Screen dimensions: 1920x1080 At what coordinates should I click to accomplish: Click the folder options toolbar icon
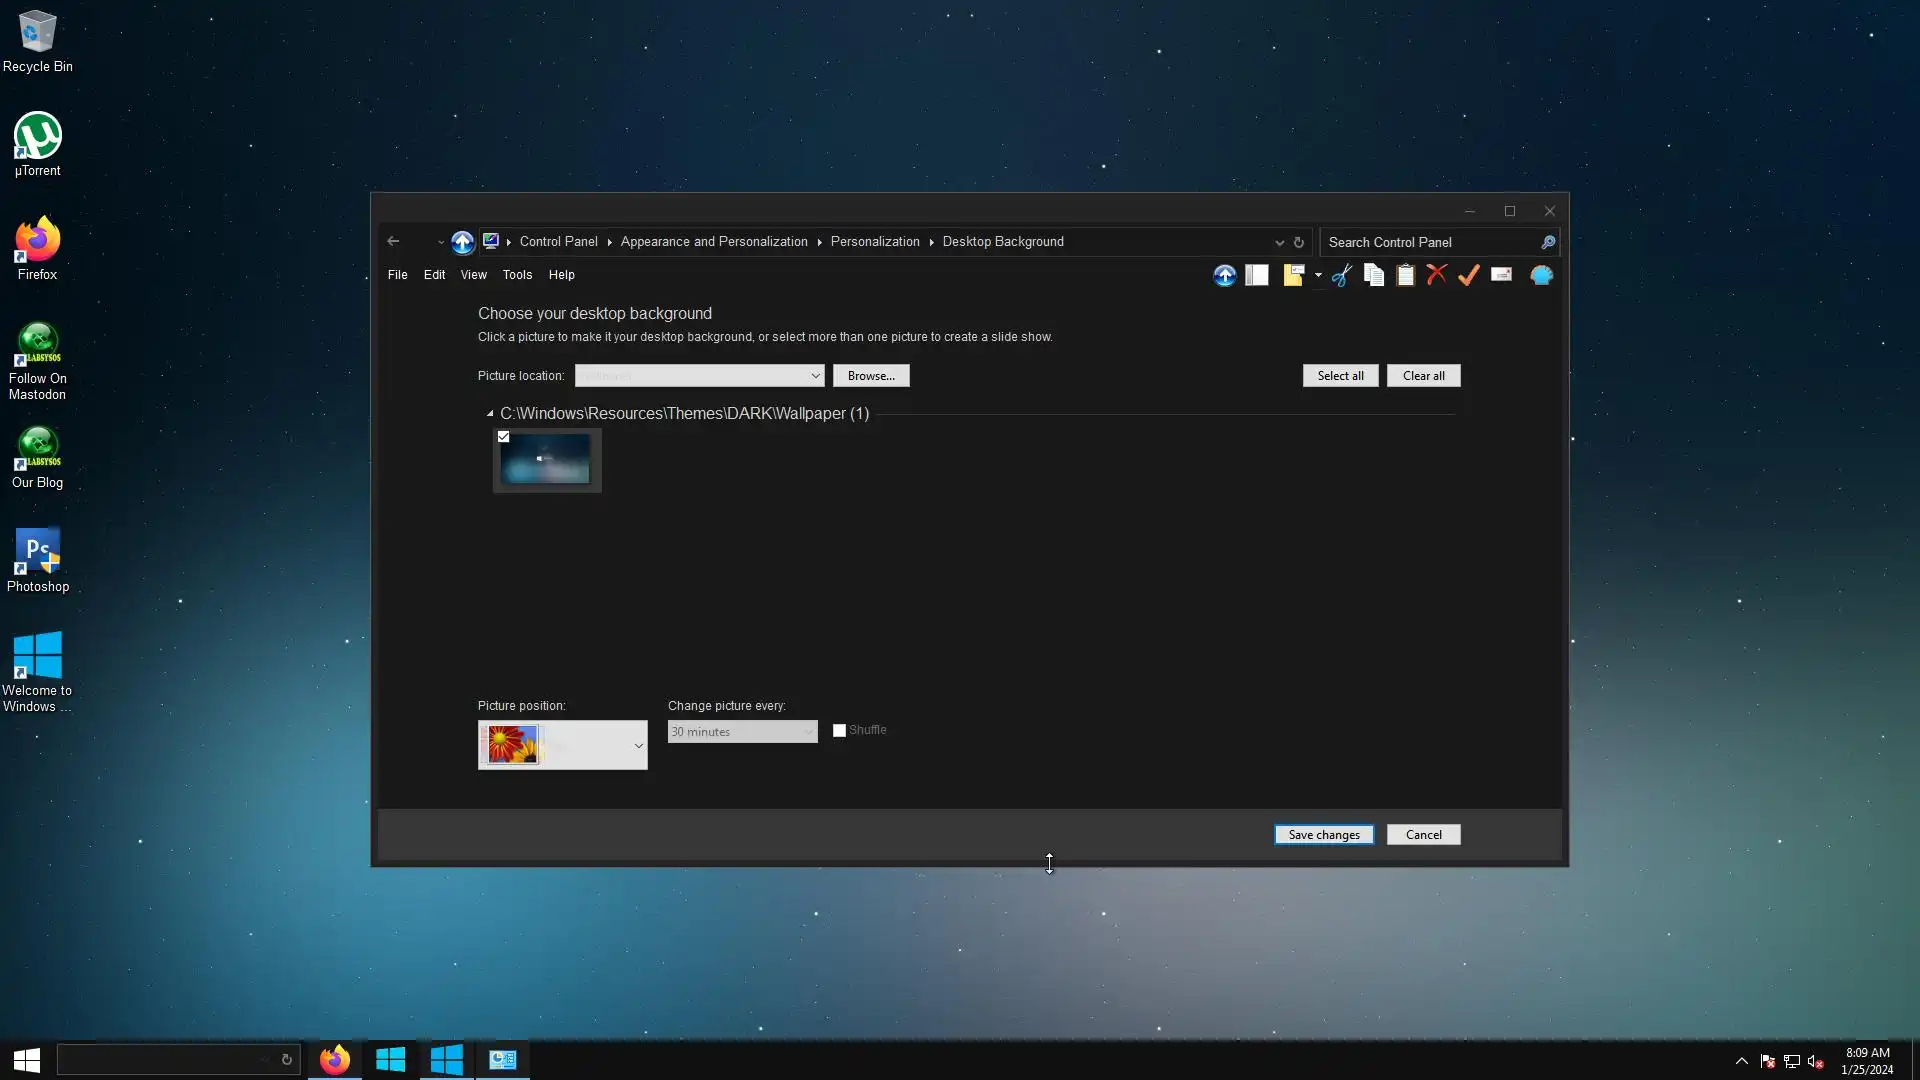(x=1294, y=275)
